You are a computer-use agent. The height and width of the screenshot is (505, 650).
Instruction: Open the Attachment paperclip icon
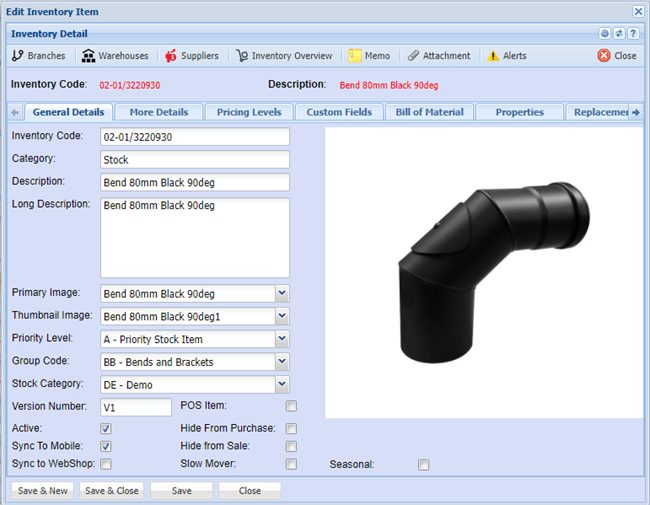click(x=413, y=56)
